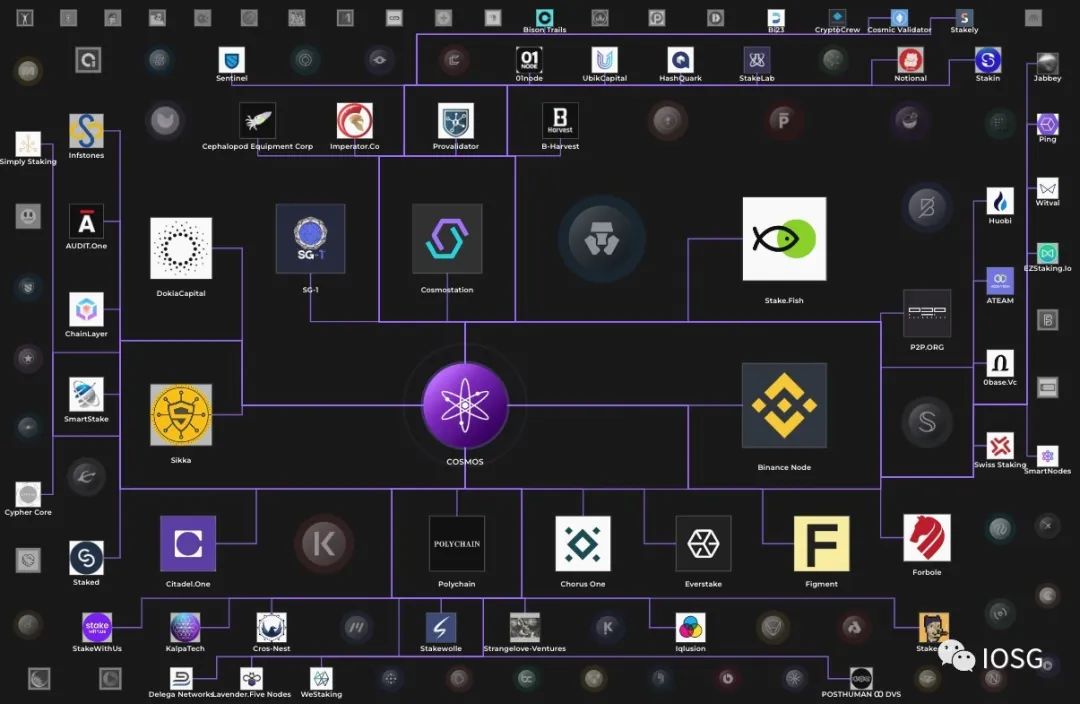The image size is (1080, 704).
Task: Select the Bi23 icon
Action: click(776, 18)
